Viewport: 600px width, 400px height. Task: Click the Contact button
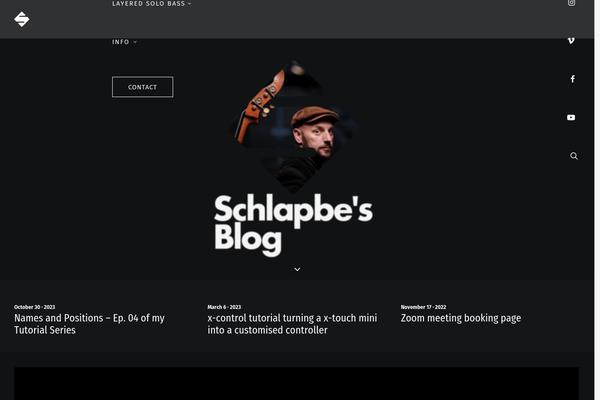[142, 87]
